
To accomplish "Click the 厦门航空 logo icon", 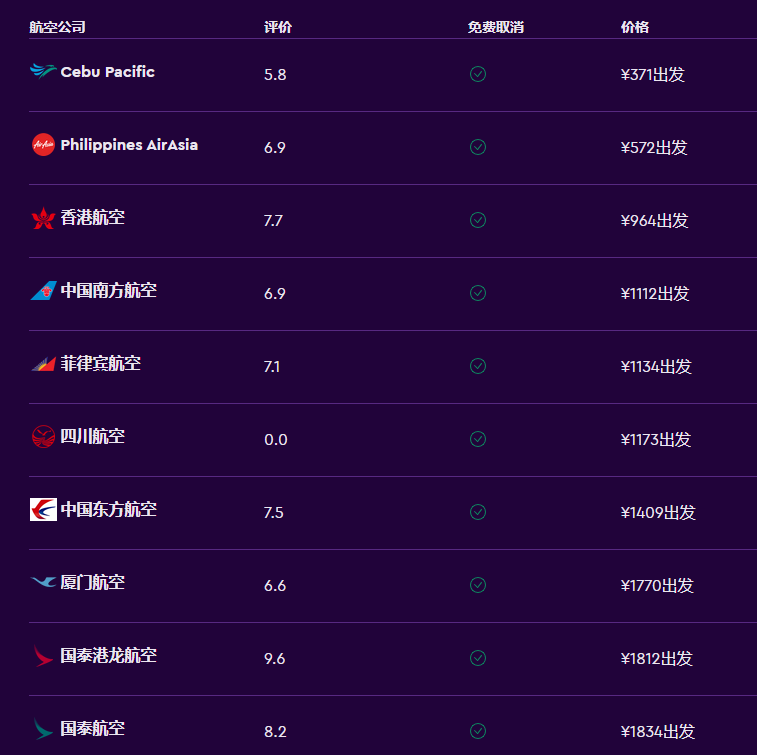I will pyautogui.click(x=43, y=583).
